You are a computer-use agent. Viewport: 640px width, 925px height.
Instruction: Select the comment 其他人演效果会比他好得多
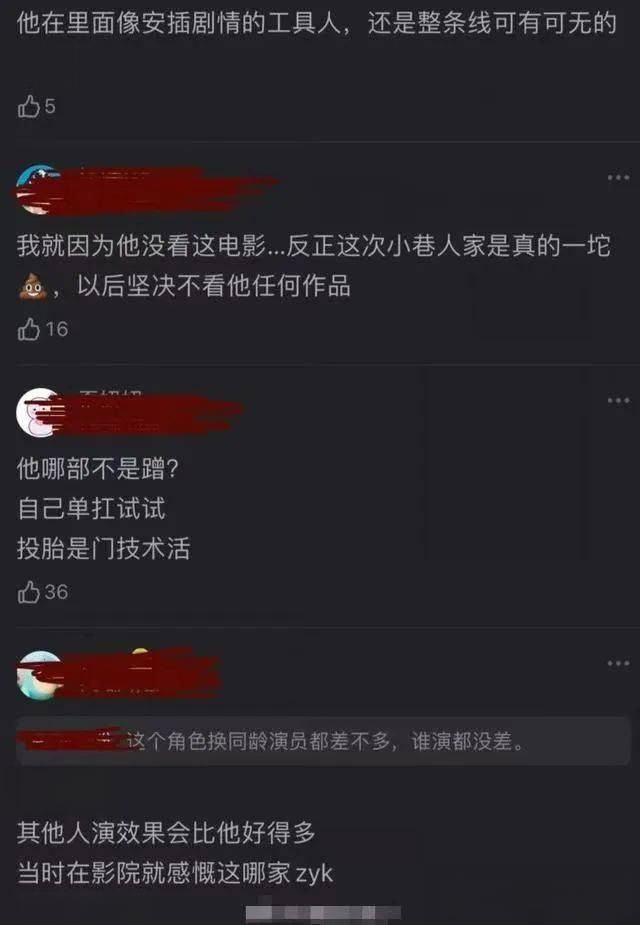pos(166,832)
